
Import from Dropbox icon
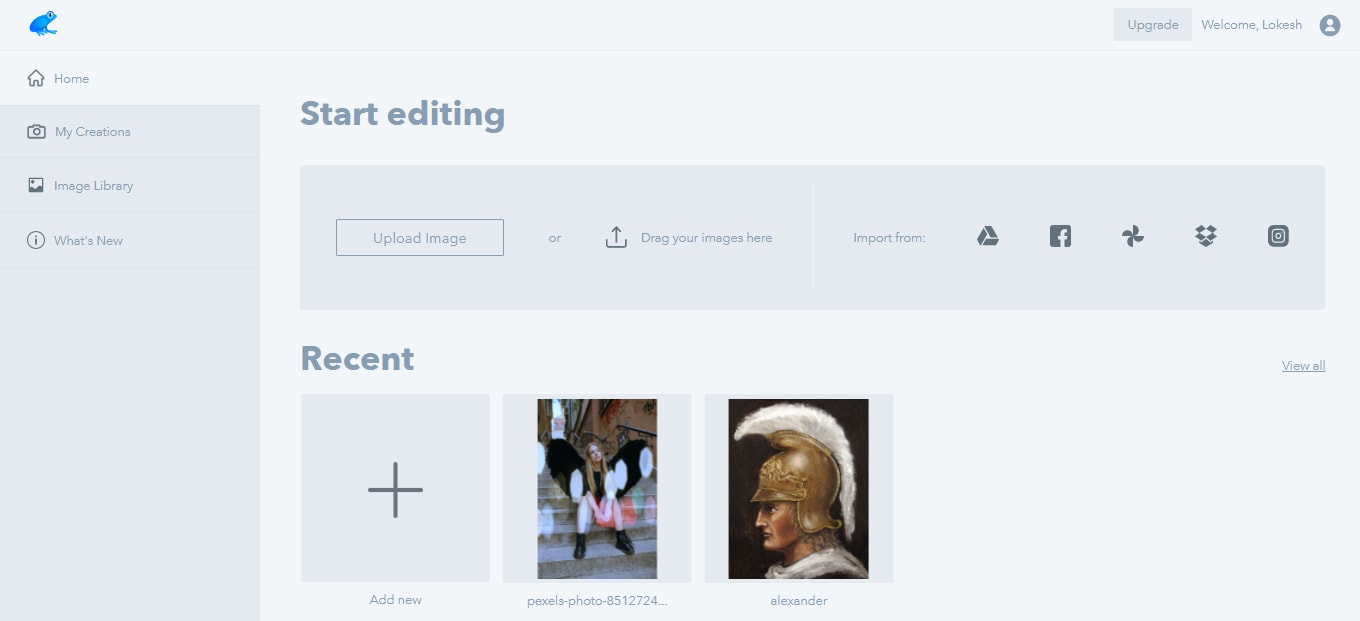tap(1206, 237)
